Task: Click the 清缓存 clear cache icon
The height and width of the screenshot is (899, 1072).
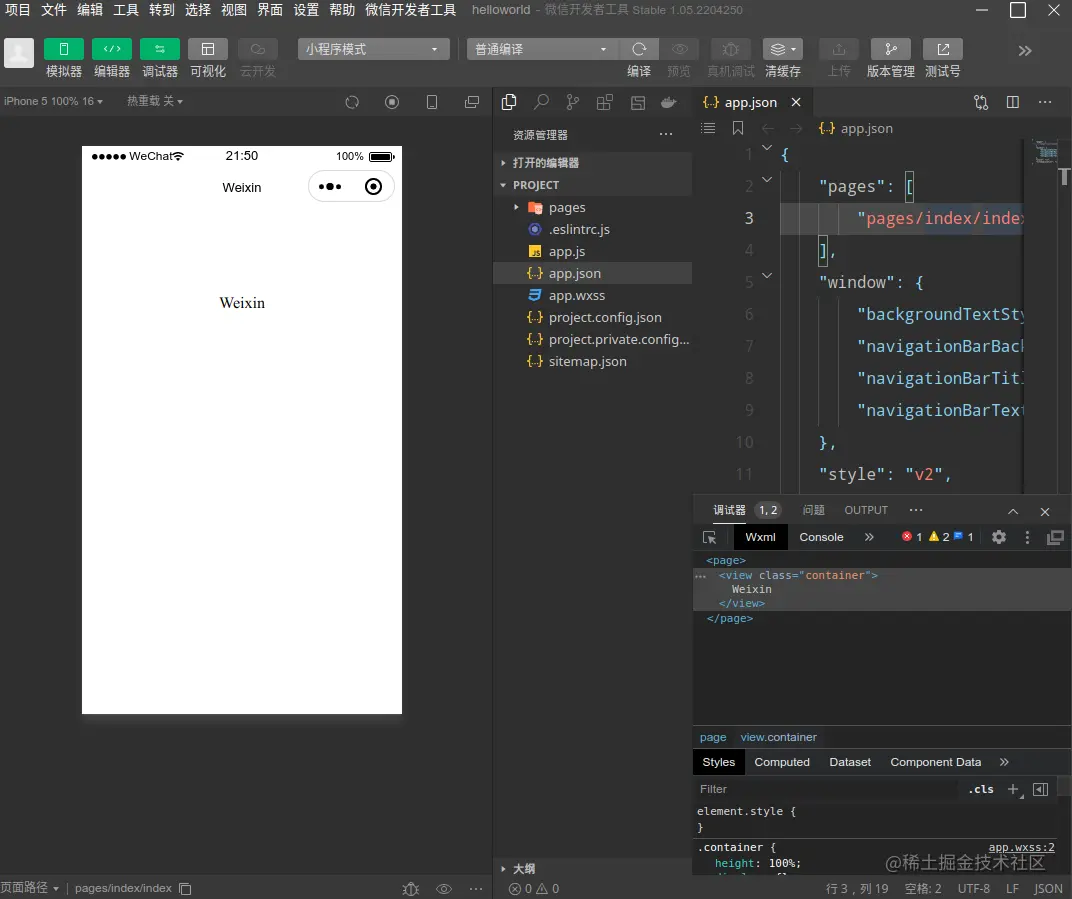Action: [x=783, y=49]
